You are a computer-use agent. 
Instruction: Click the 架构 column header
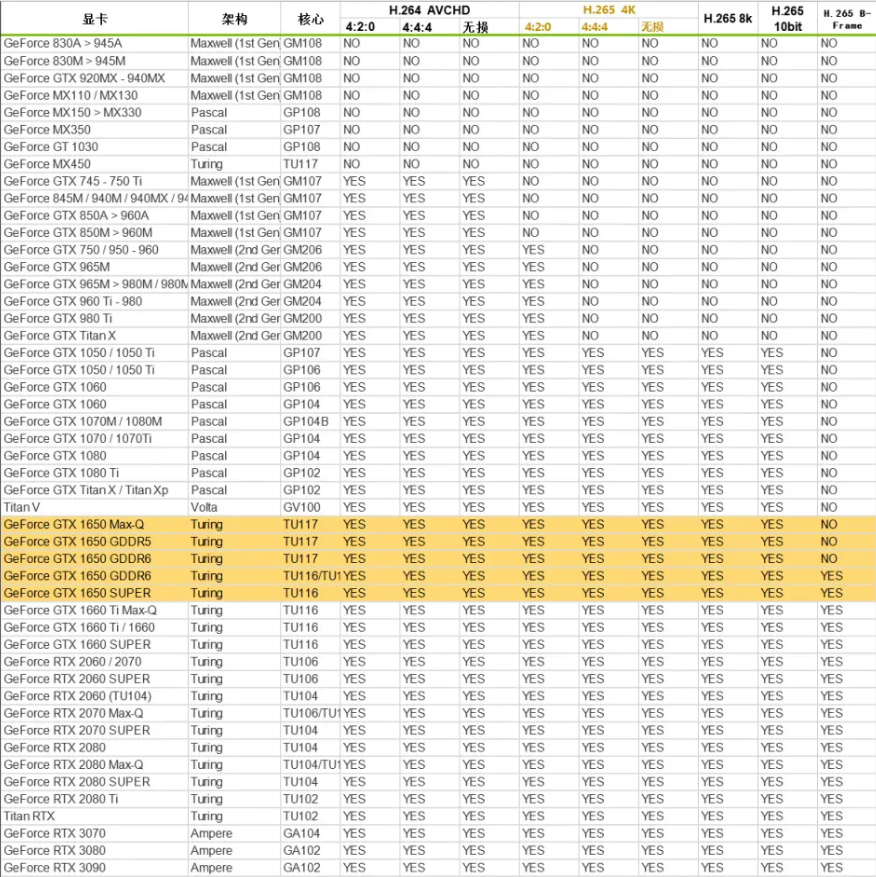[x=234, y=19]
